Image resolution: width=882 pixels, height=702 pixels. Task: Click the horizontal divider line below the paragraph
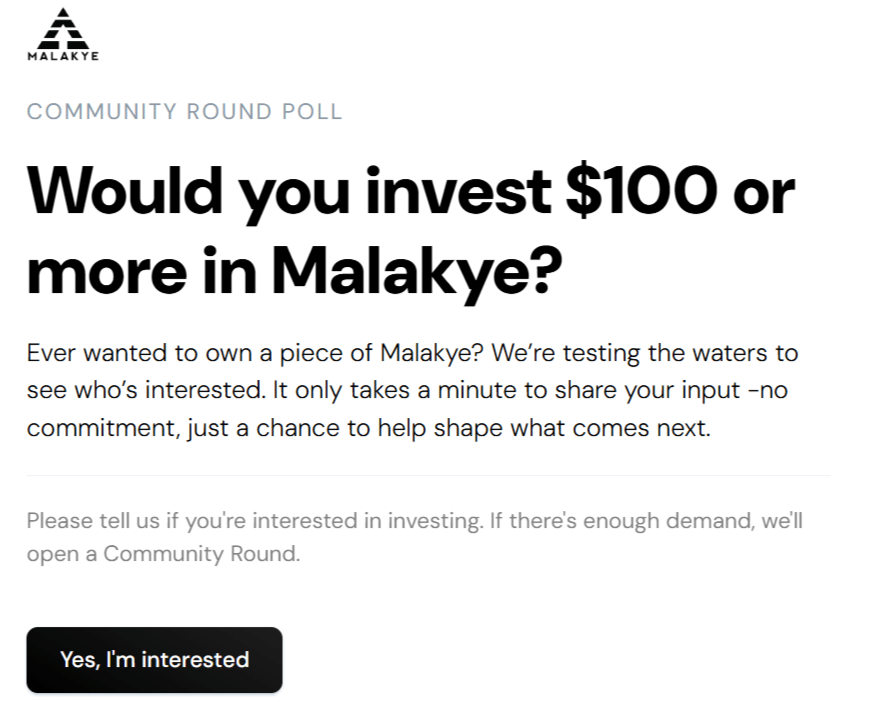click(427, 475)
